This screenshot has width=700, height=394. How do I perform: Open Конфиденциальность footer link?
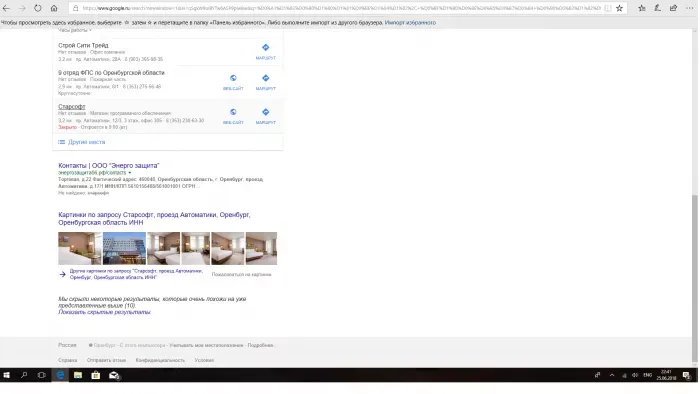point(160,360)
